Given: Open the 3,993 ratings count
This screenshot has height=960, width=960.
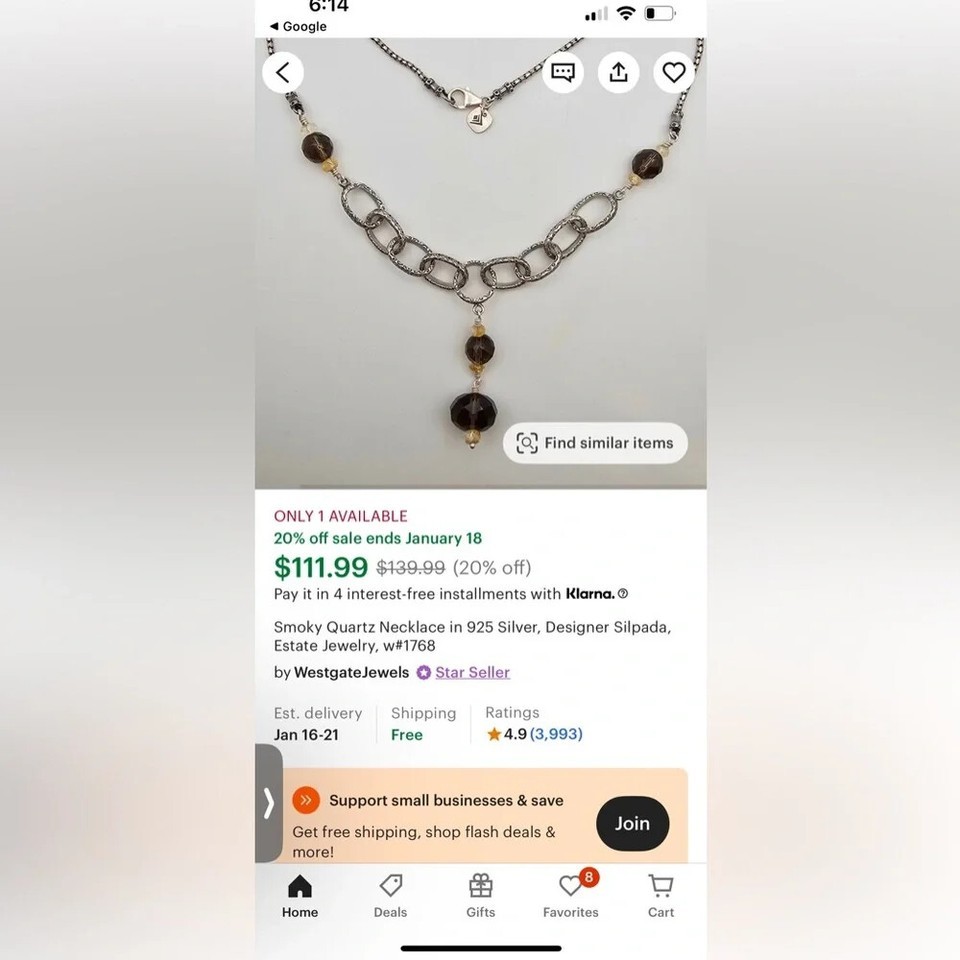Looking at the screenshot, I should (x=556, y=733).
